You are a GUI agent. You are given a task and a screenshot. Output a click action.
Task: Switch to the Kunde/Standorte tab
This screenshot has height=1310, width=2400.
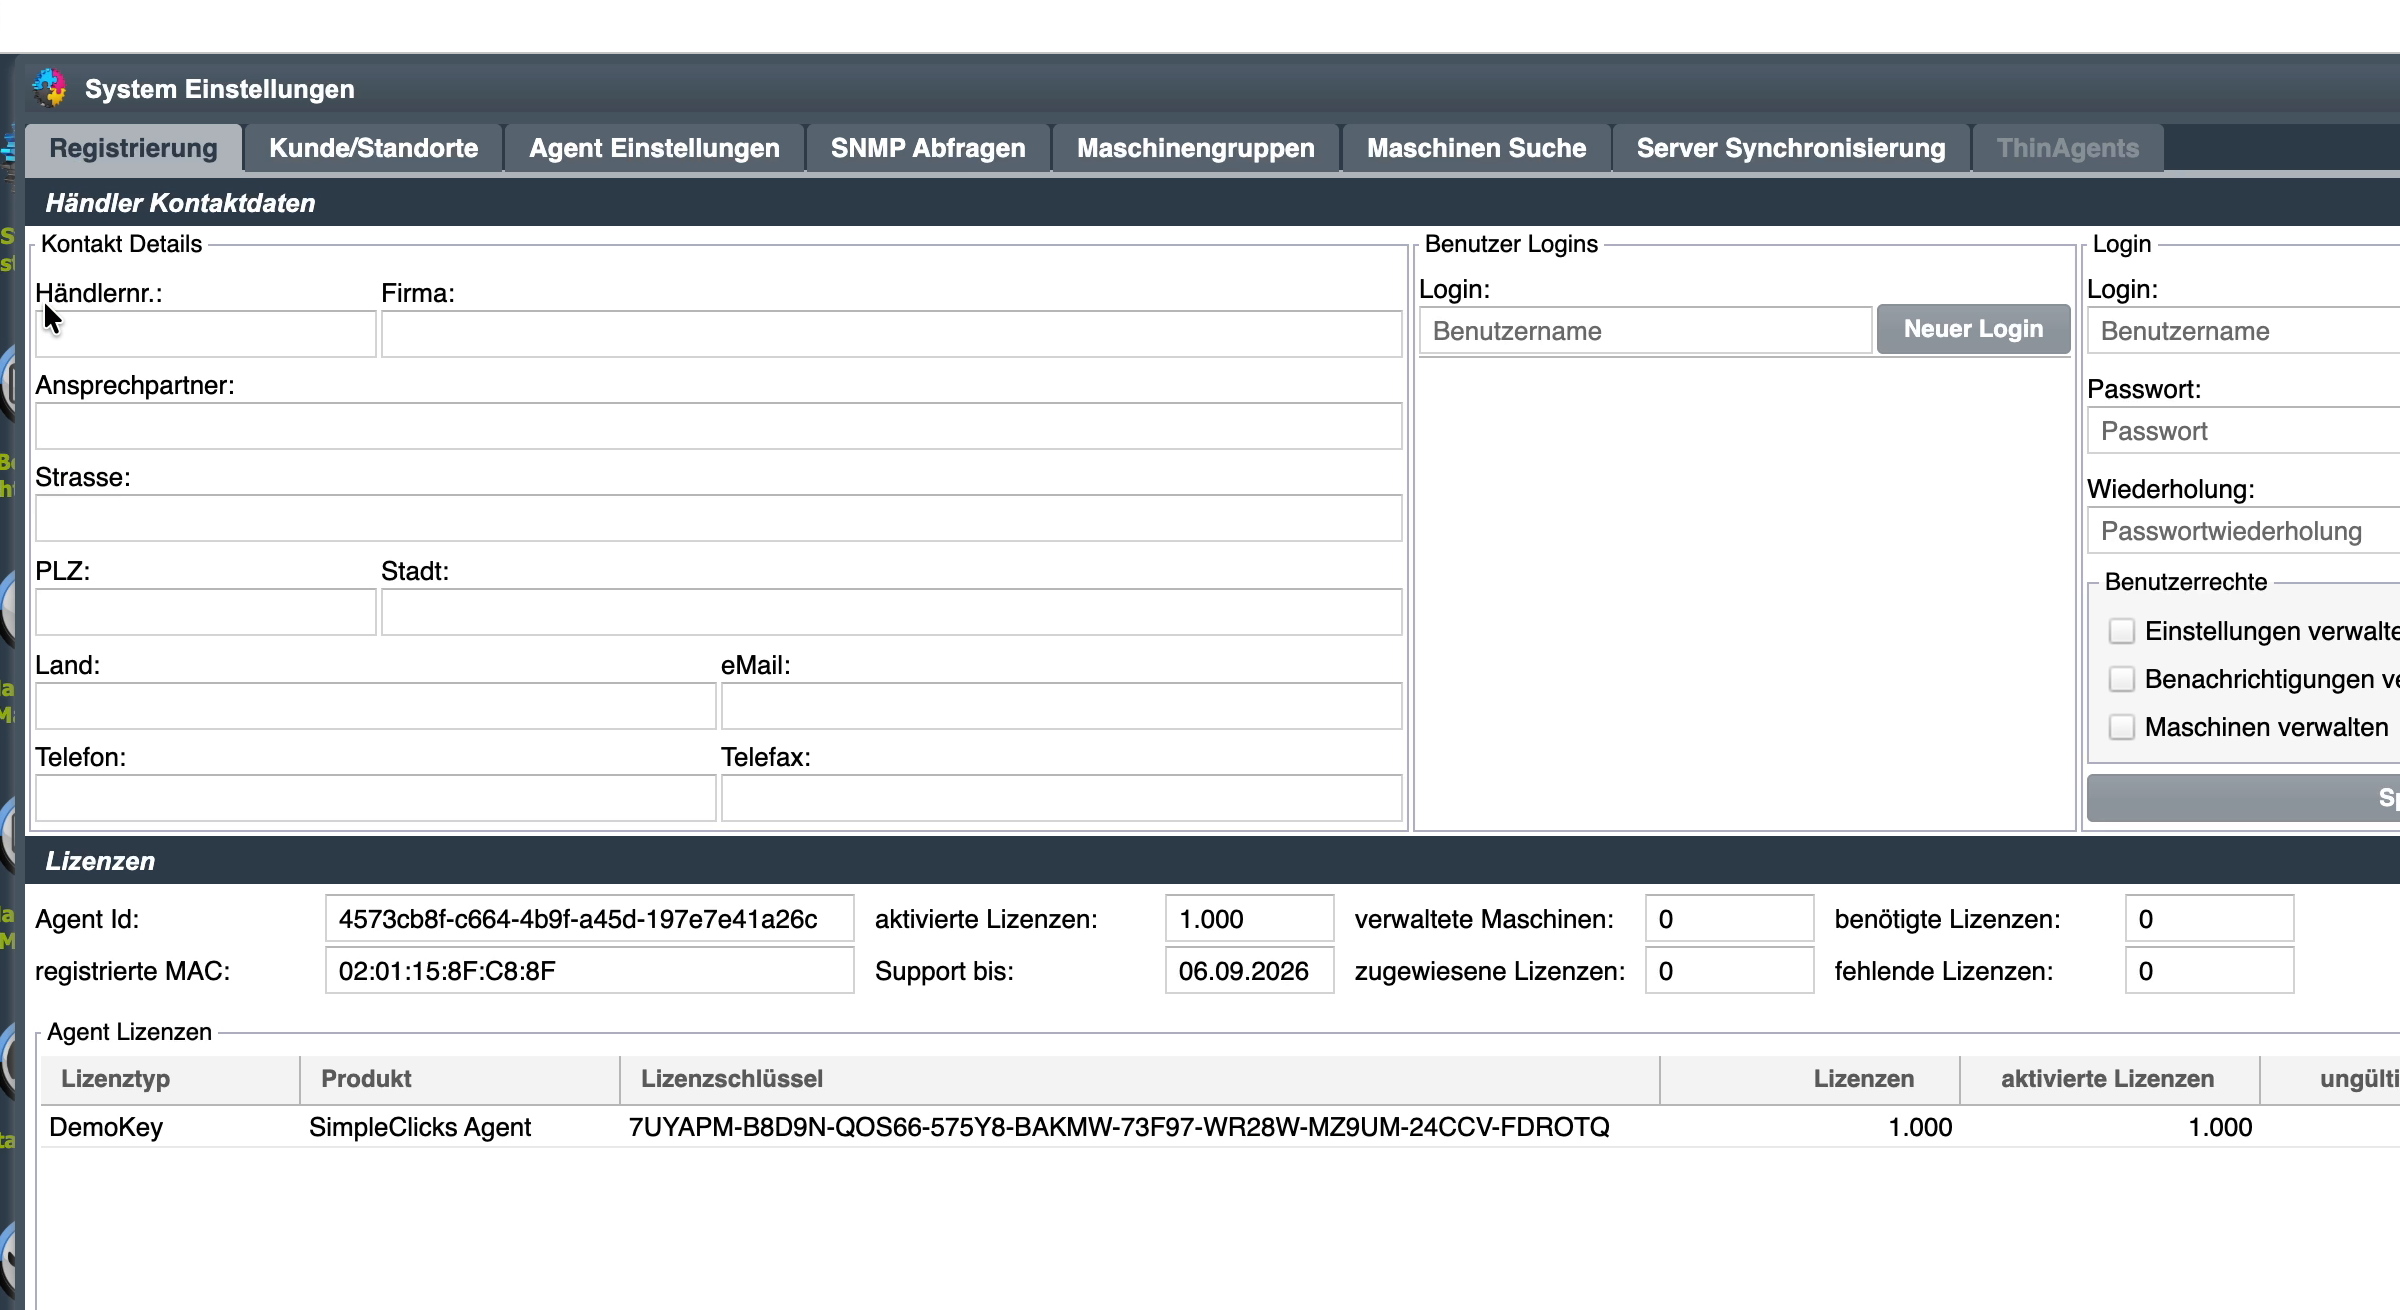373,148
